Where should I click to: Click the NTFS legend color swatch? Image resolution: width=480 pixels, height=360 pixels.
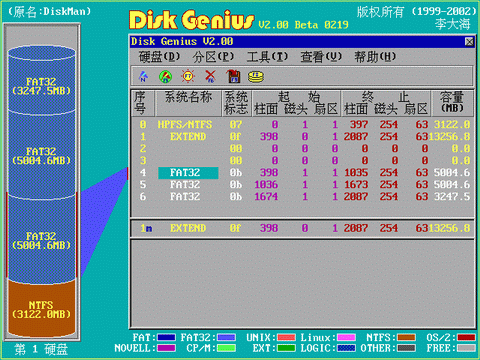coord(406,338)
